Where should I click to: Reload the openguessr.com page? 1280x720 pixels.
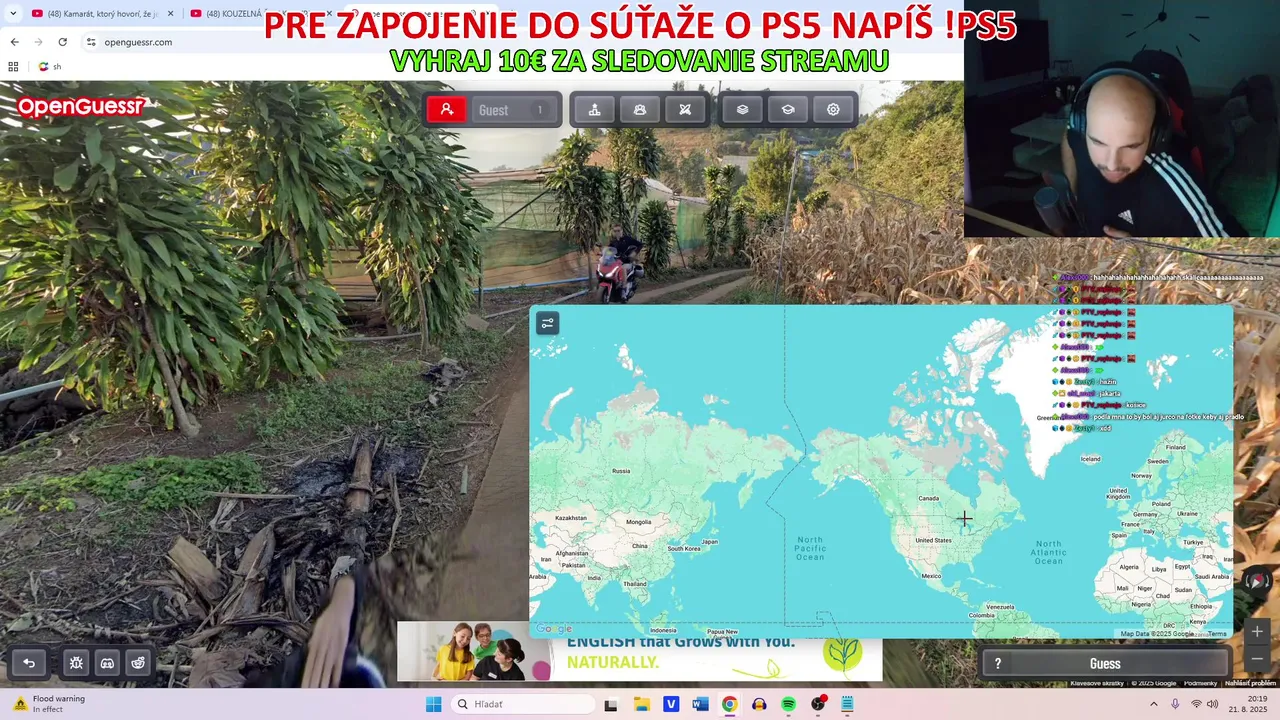[x=62, y=42]
